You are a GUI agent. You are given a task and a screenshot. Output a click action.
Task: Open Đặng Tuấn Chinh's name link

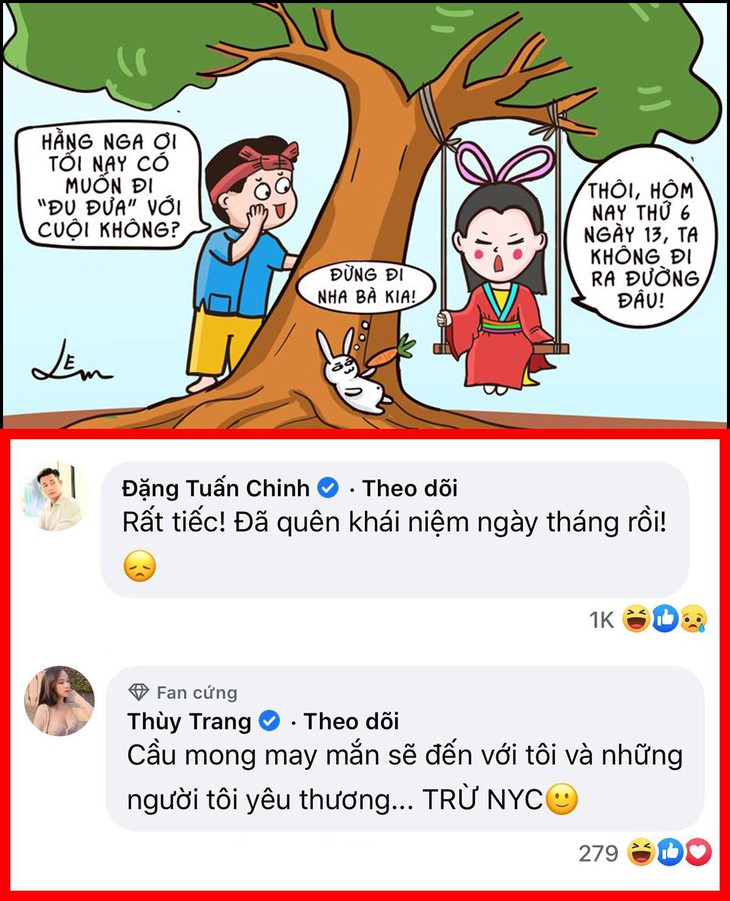(x=216, y=488)
